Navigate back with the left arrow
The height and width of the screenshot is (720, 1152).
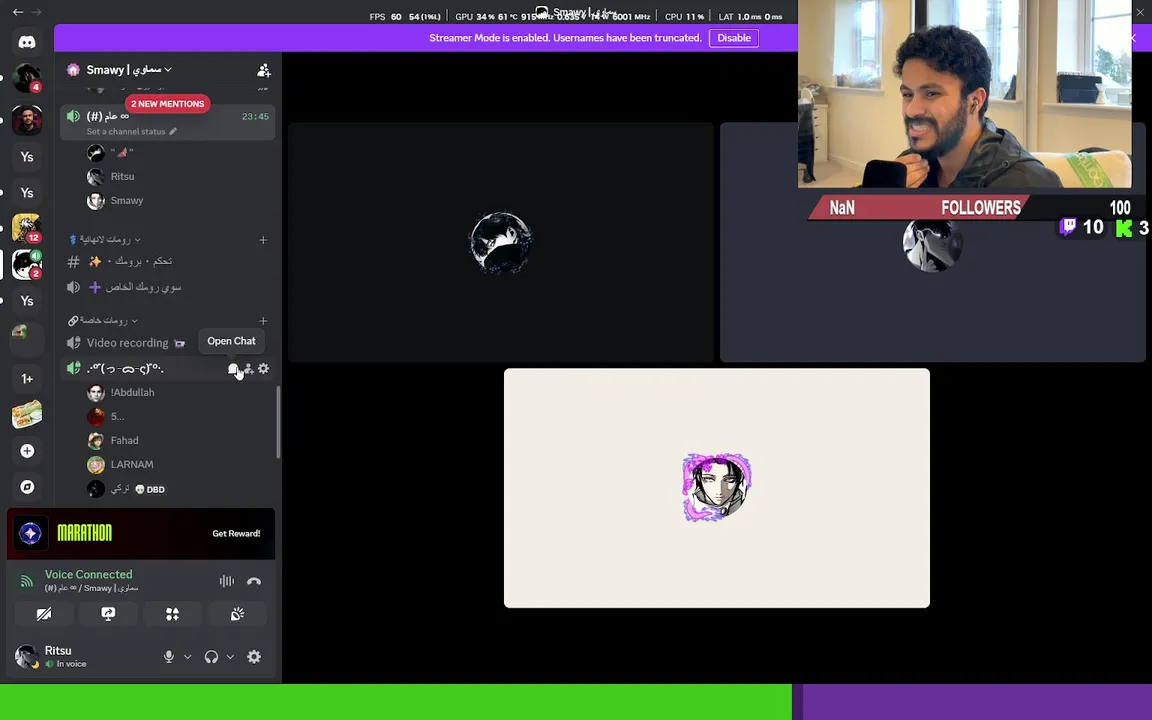pyautogui.click(x=18, y=12)
